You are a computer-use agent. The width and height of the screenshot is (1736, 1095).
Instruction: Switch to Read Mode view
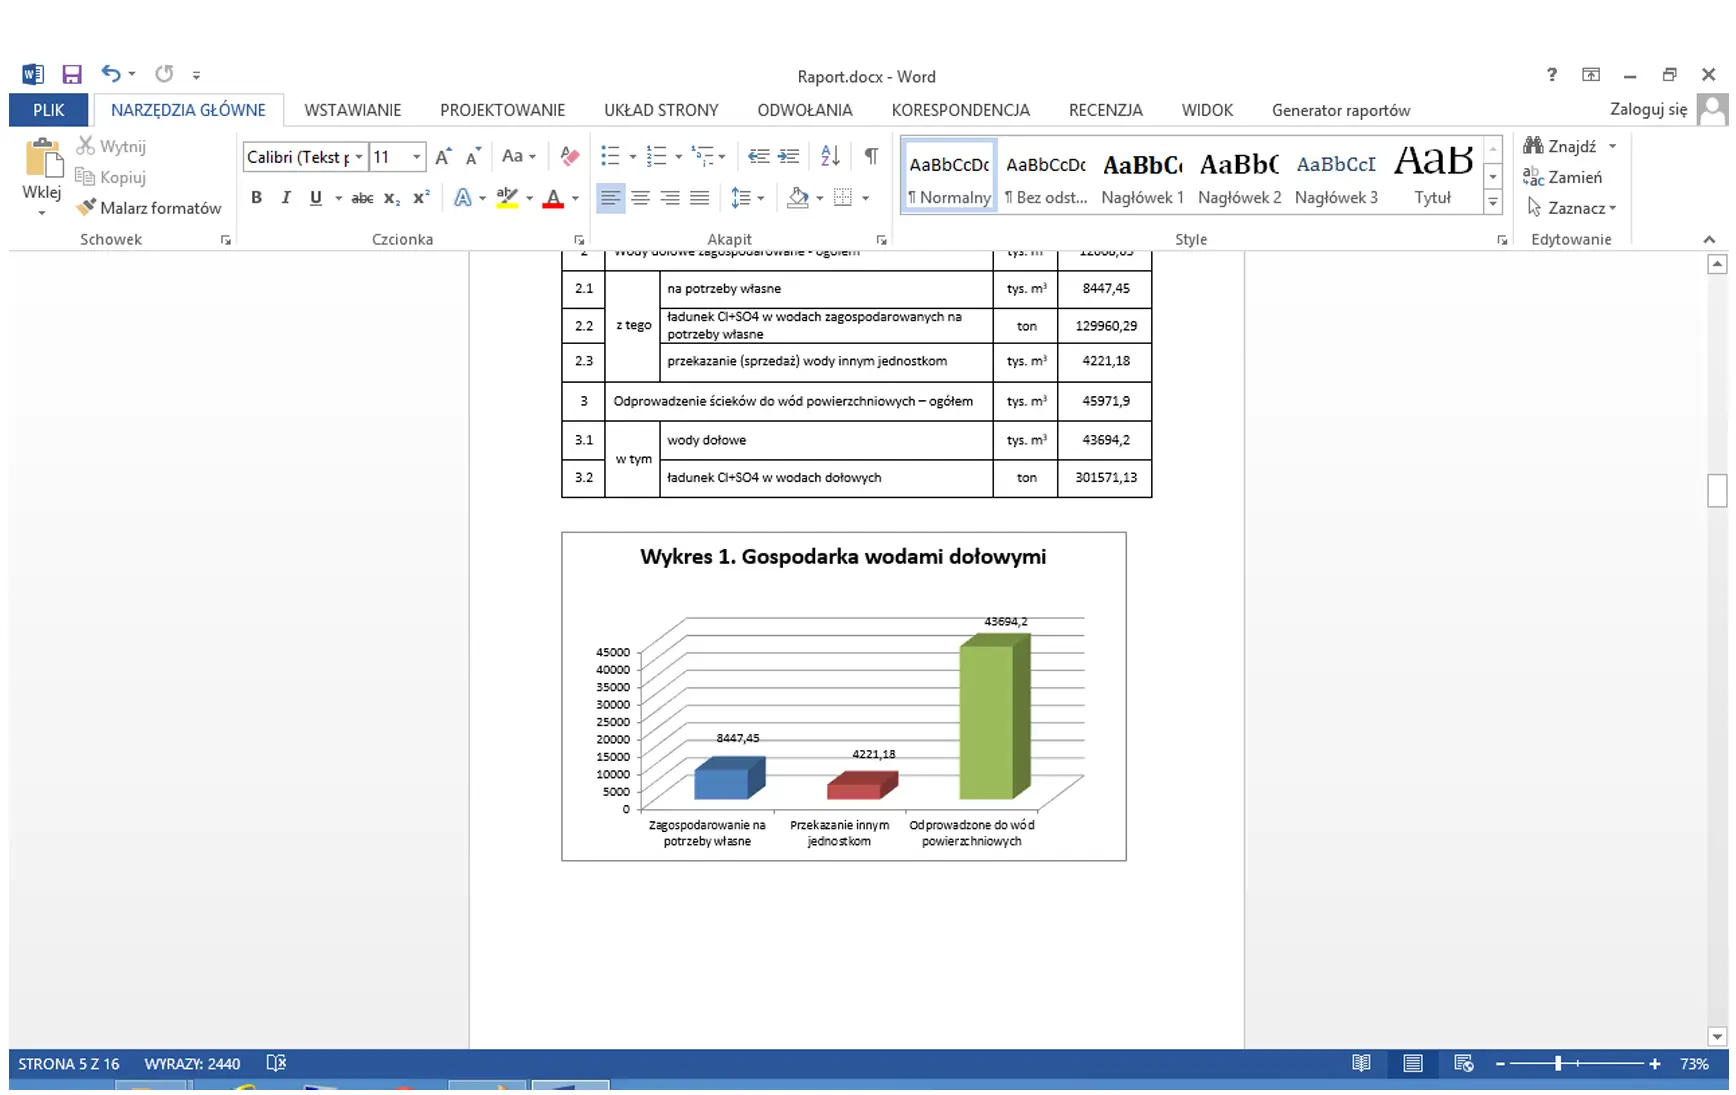pos(1361,1063)
